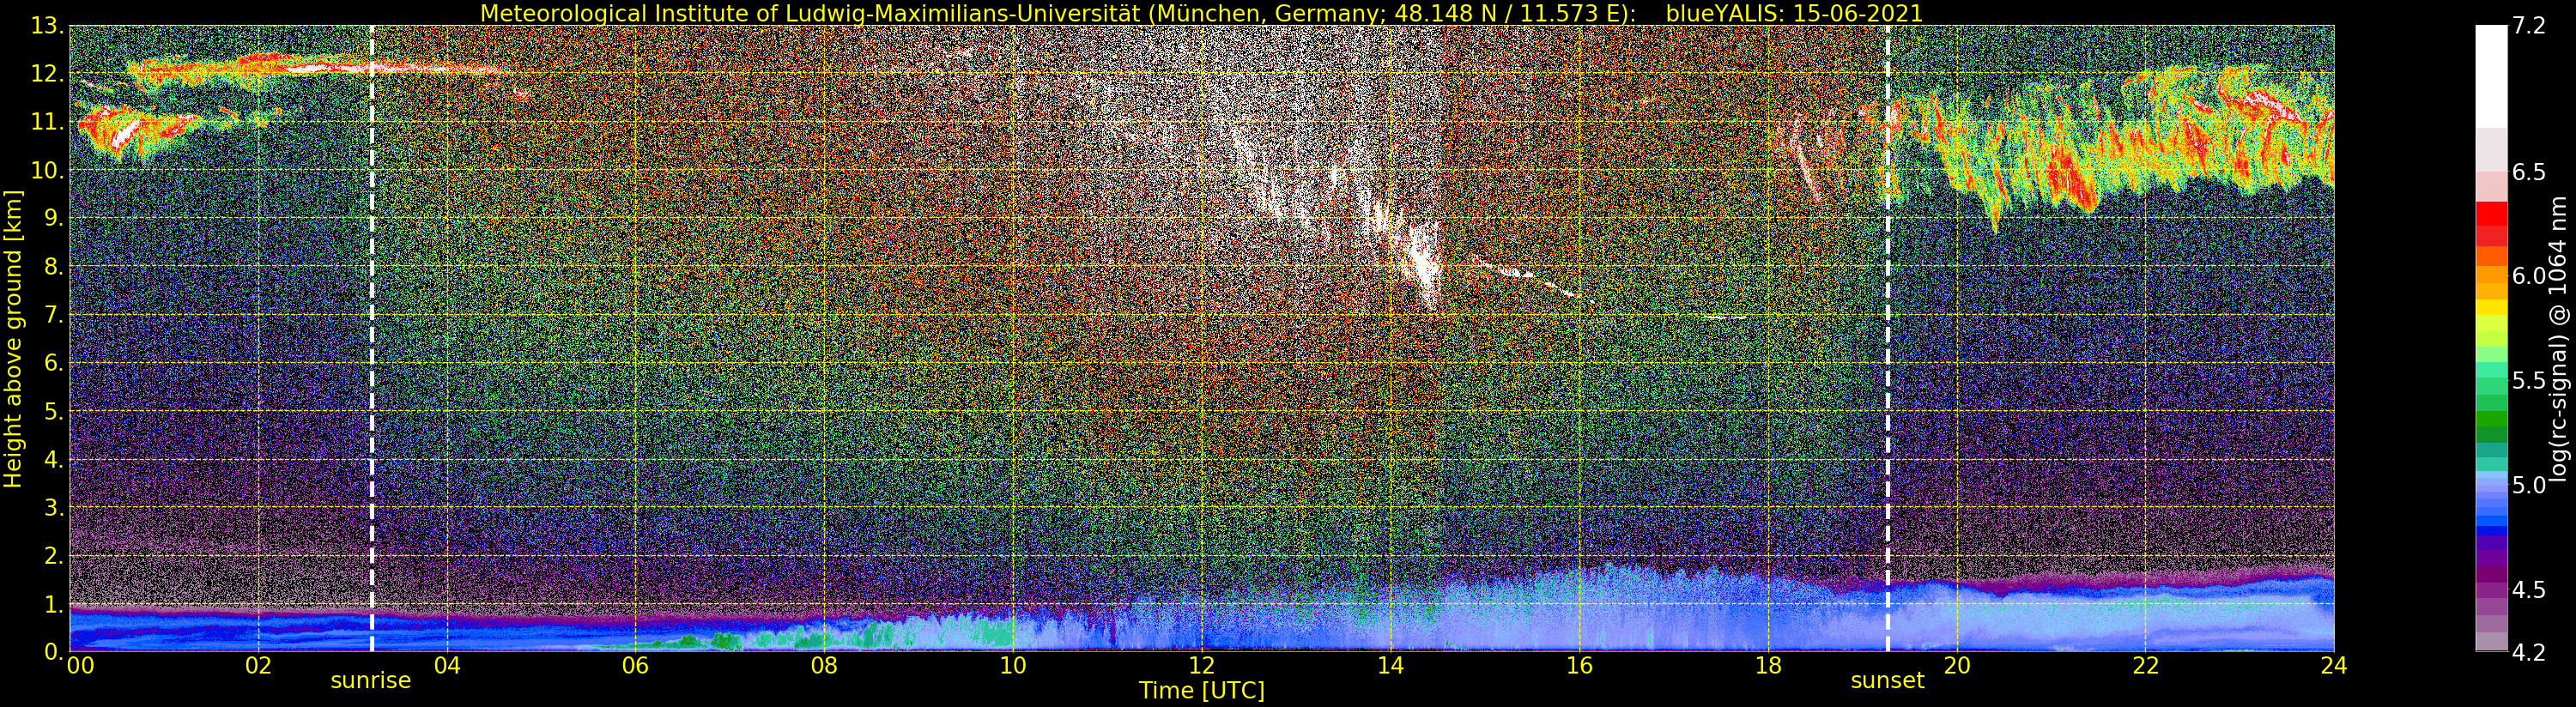This screenshot has height=707, width=2576.
Task: Pick the white segment at the colorbar top
Action: pos(2491,76)
